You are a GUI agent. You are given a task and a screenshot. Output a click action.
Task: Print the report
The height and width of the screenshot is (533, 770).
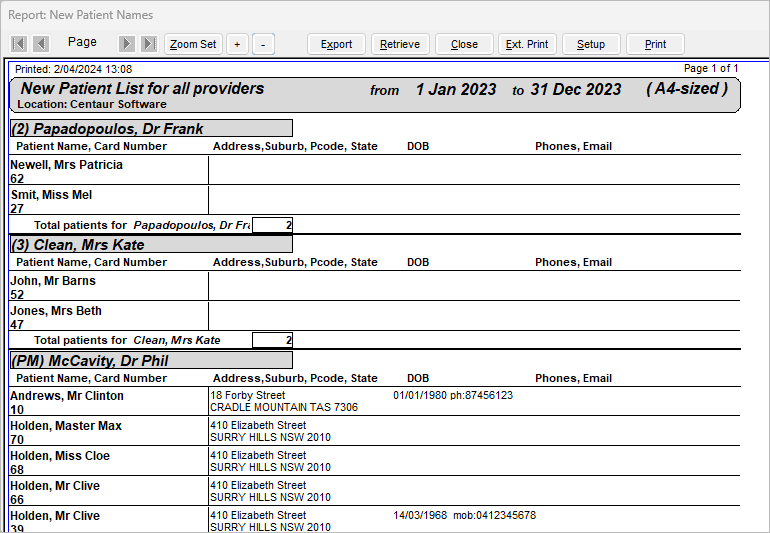pyautogui.click(x=655, y=44)
